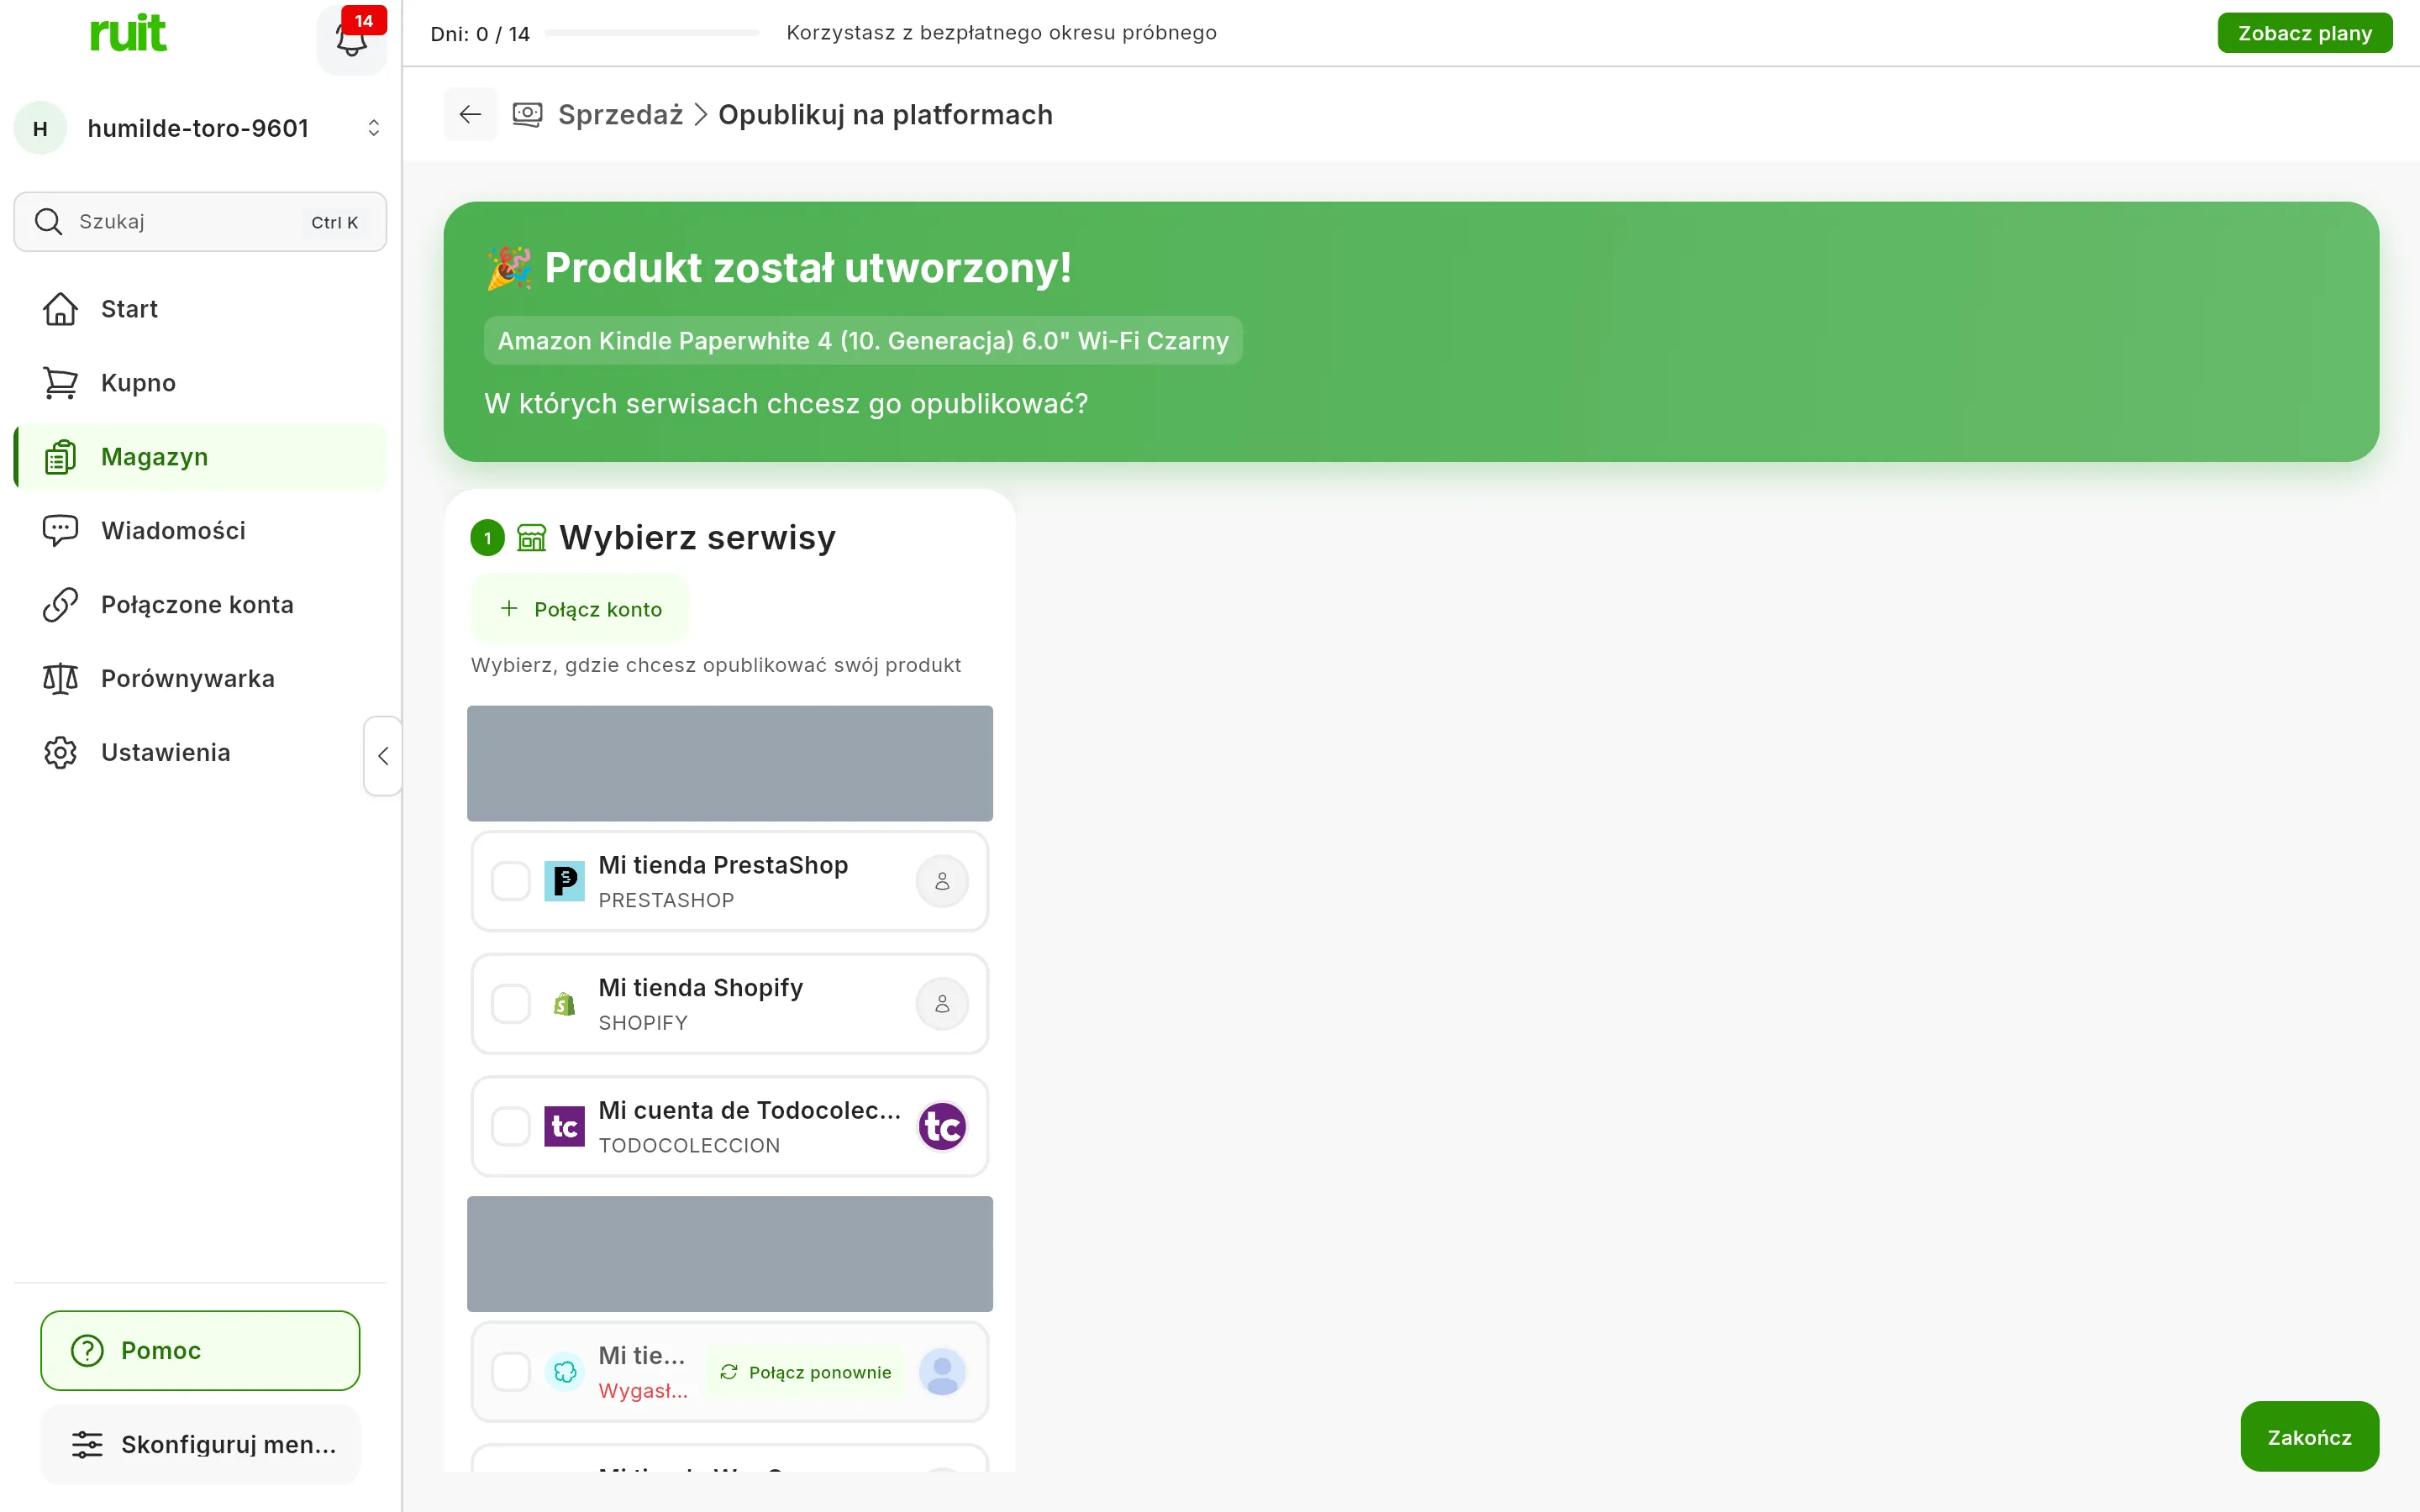Click the red Wygasł... status text
Screen dimensions: 2420x1512
pyautogui.click(x=643, y=1390)
